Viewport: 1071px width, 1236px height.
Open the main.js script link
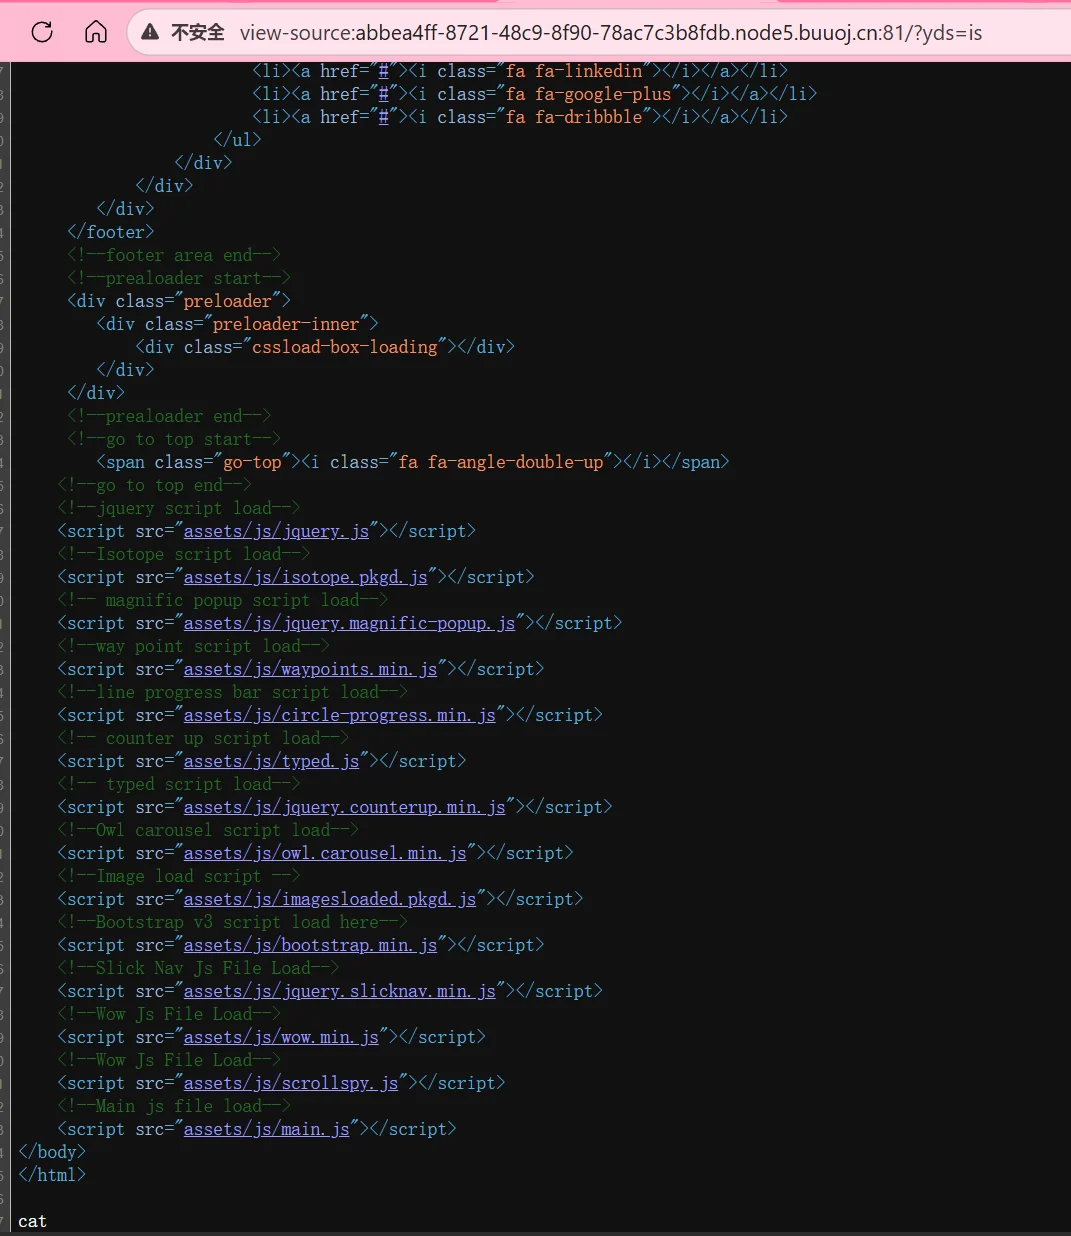tap(266, 1129)
